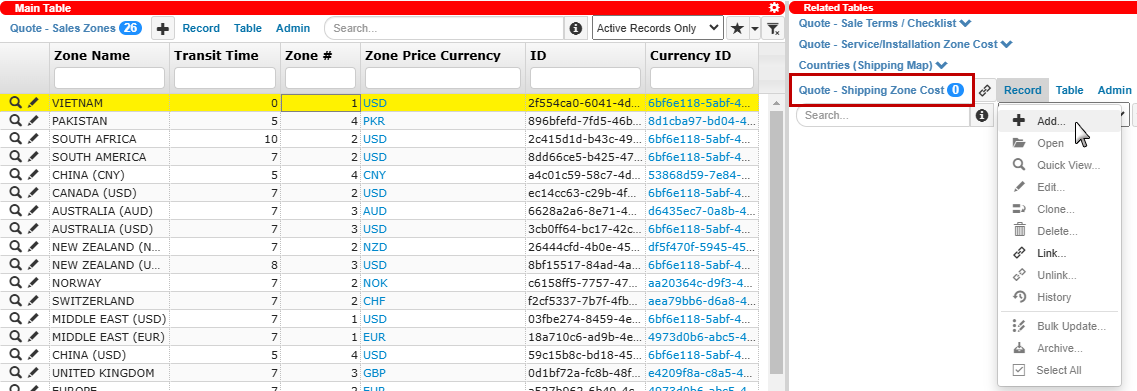Click magnifier icon for CHINA (CNY) row
1137x391 pixels.
click(x=15, y=175)
